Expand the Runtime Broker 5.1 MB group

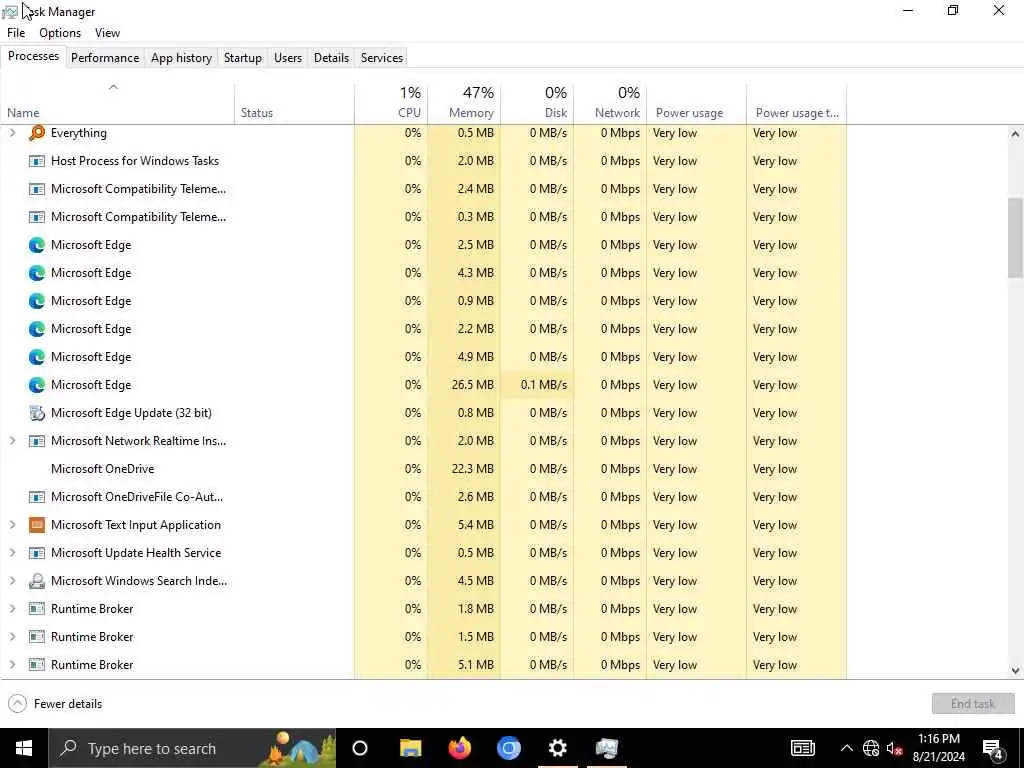(x=12, y=665)
